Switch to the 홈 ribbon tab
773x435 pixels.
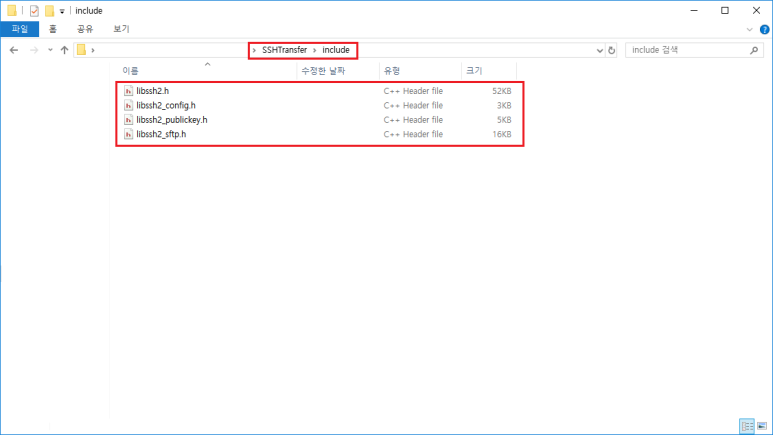[53, 29]
